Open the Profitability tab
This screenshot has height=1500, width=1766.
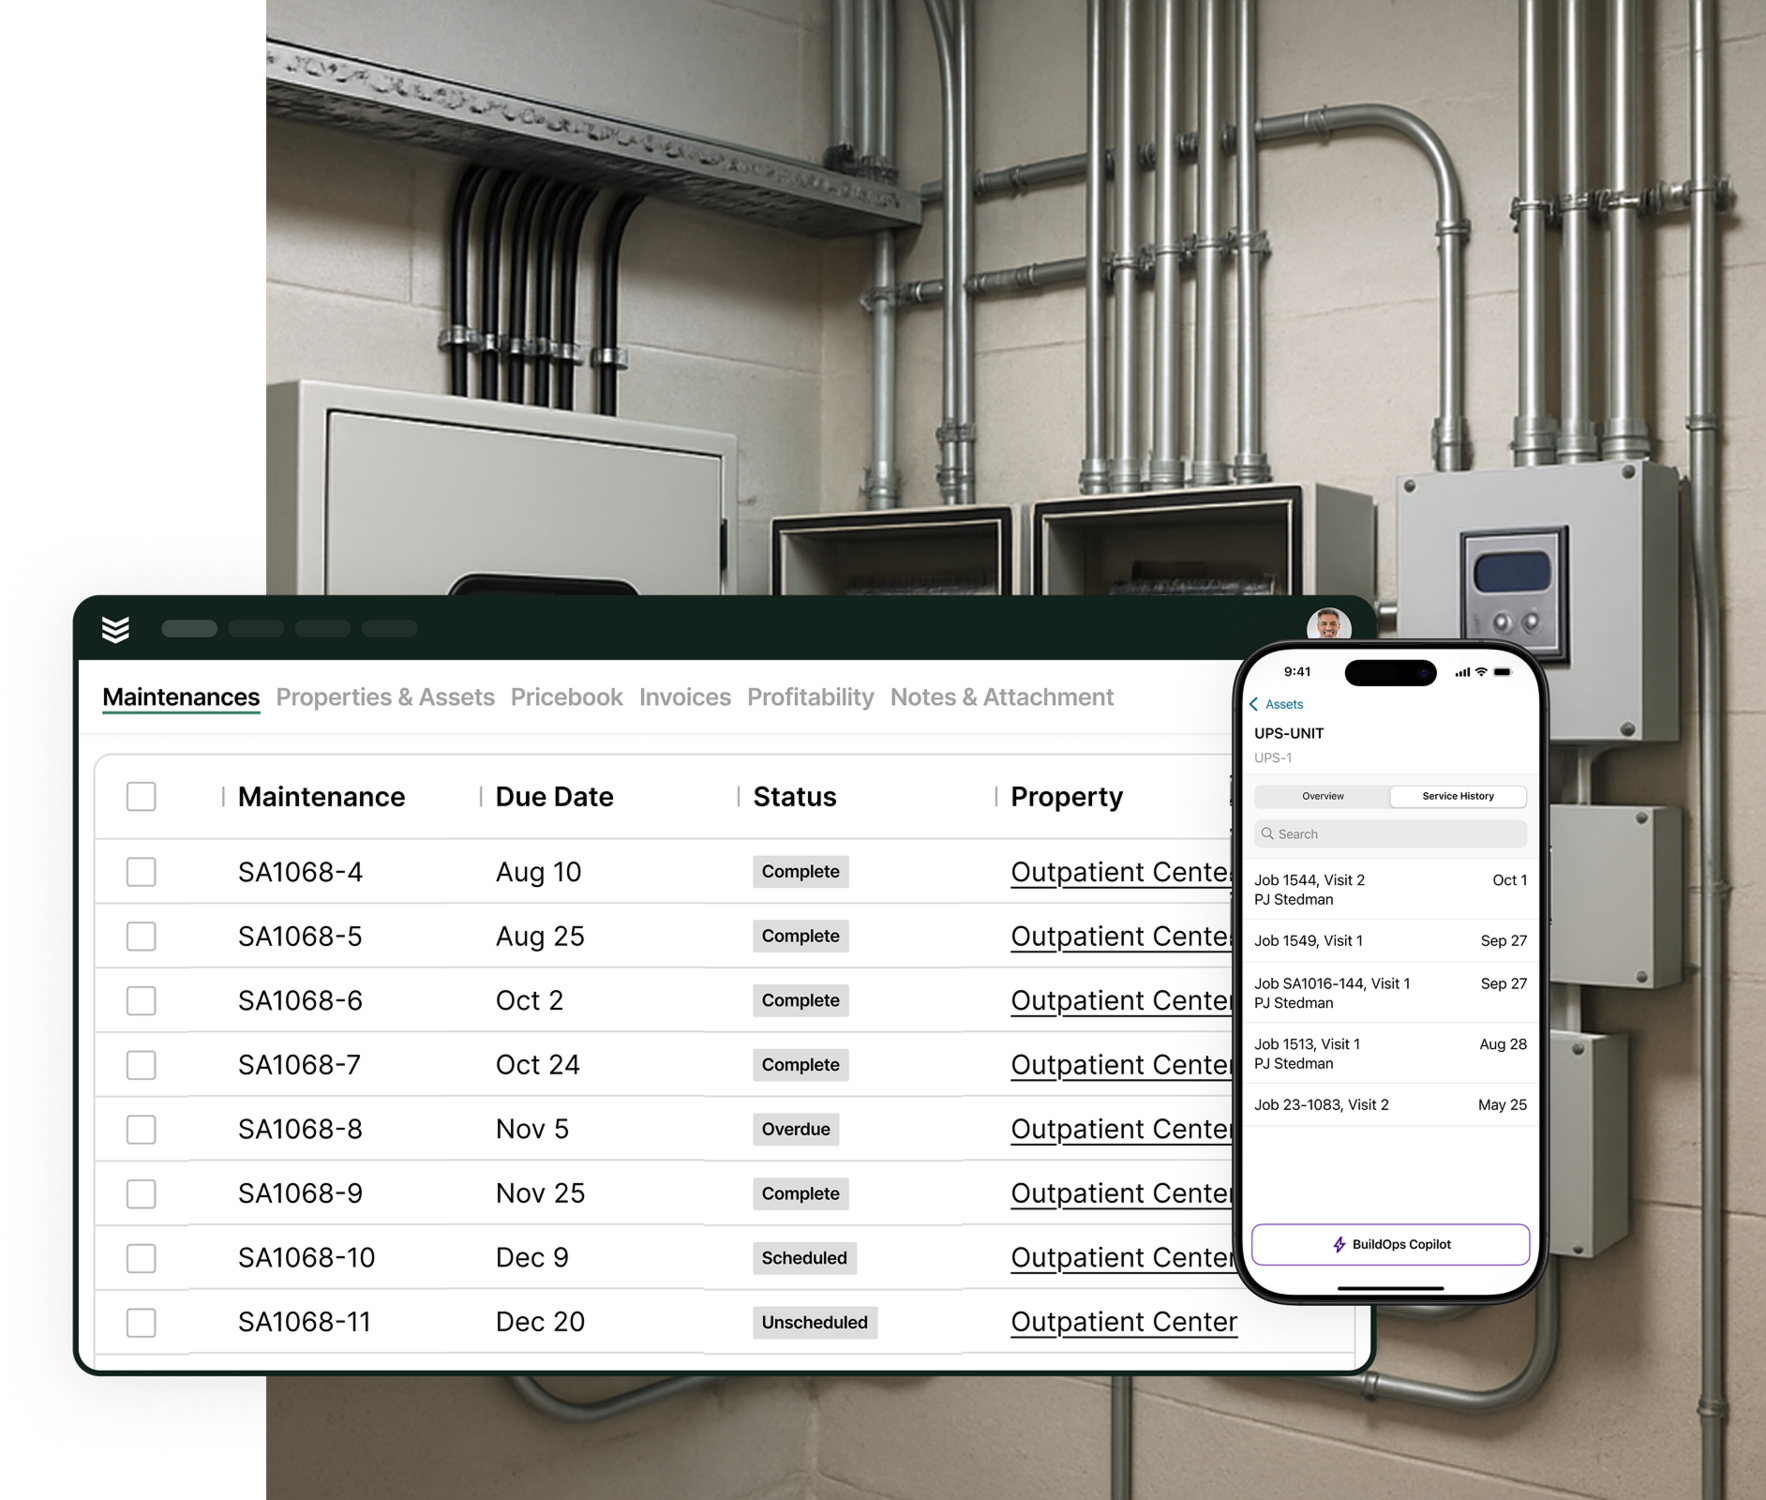coord(809,697)
